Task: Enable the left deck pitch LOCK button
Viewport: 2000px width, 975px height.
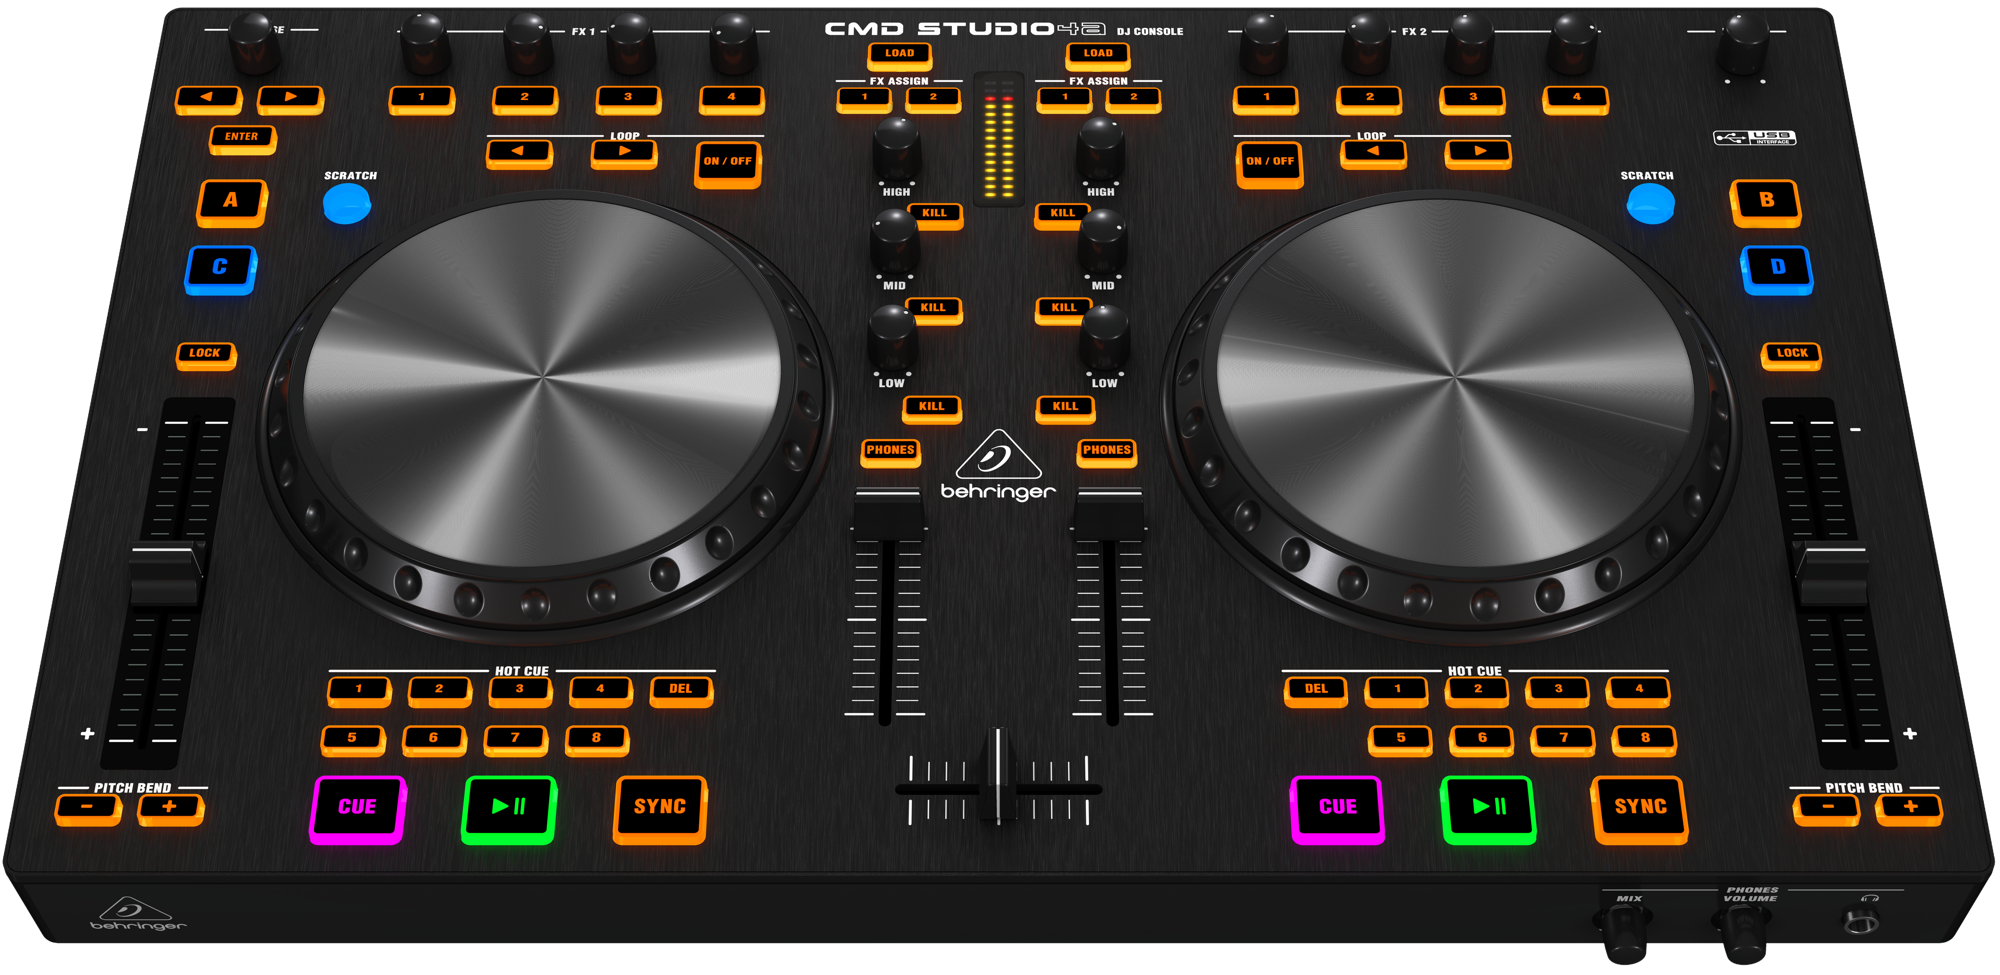Action: click(205, 354)
